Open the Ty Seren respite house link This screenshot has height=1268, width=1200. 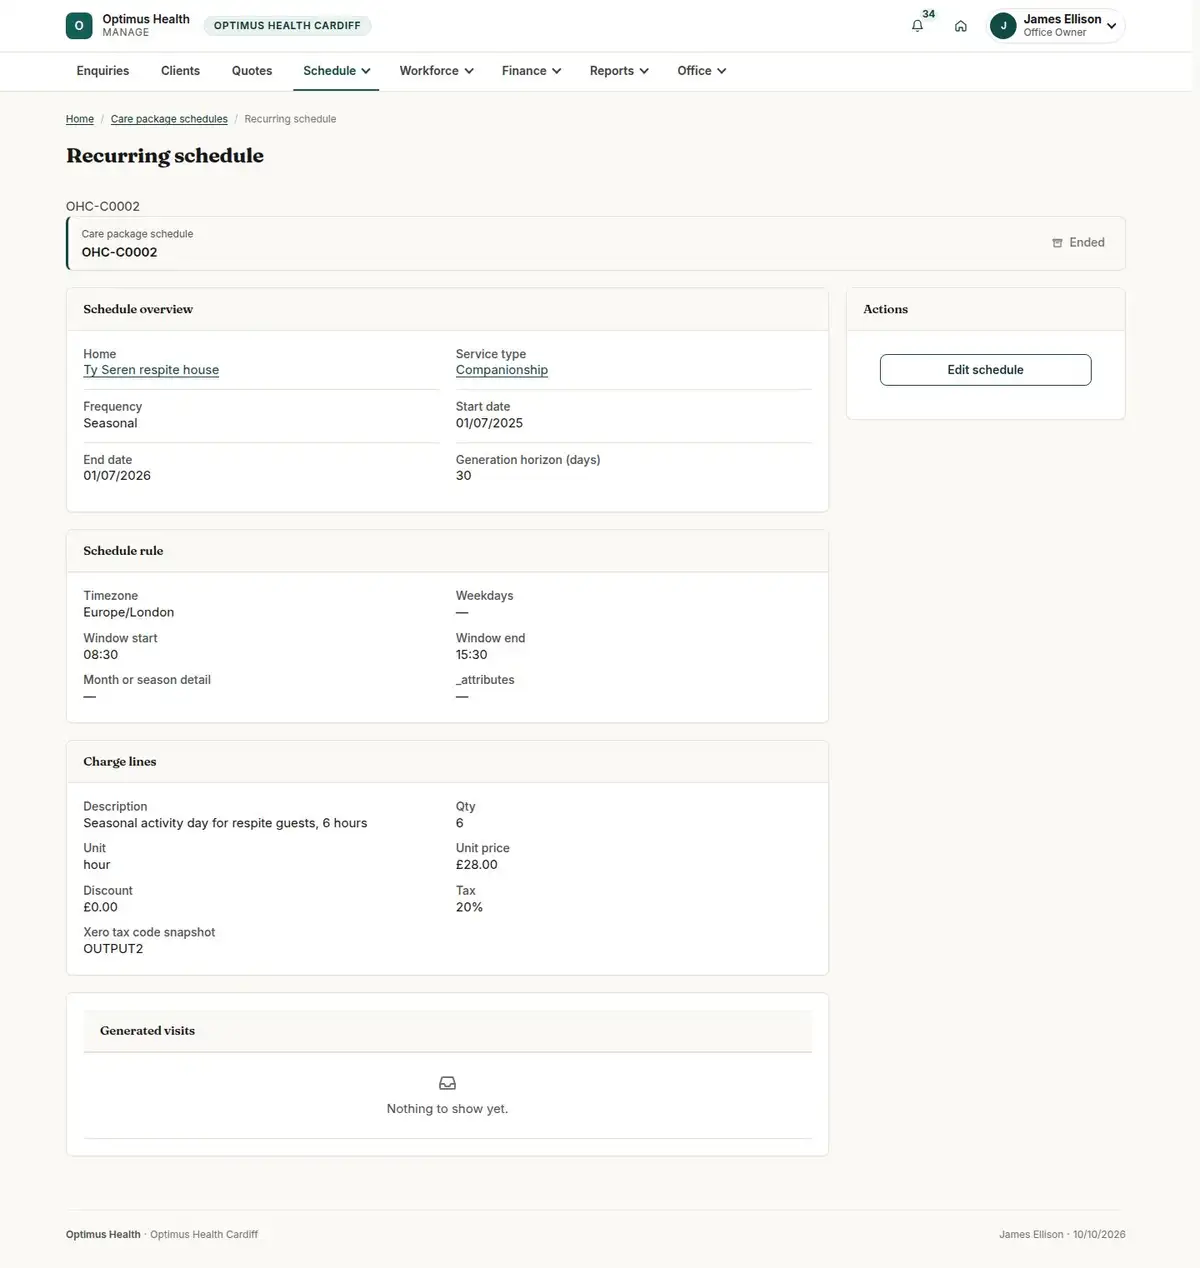pos(151,370)
